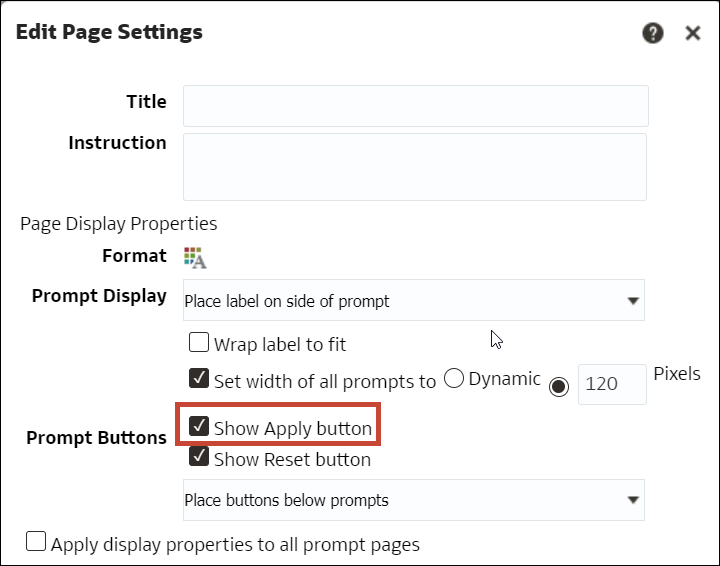Click the pixel width field showing 120
This screenshot has width=720, height=566.
[612, 384]
